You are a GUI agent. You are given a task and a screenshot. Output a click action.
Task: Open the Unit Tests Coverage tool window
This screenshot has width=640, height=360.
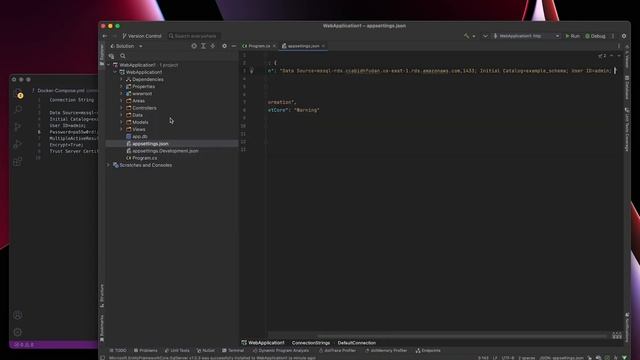pos(627,129)
